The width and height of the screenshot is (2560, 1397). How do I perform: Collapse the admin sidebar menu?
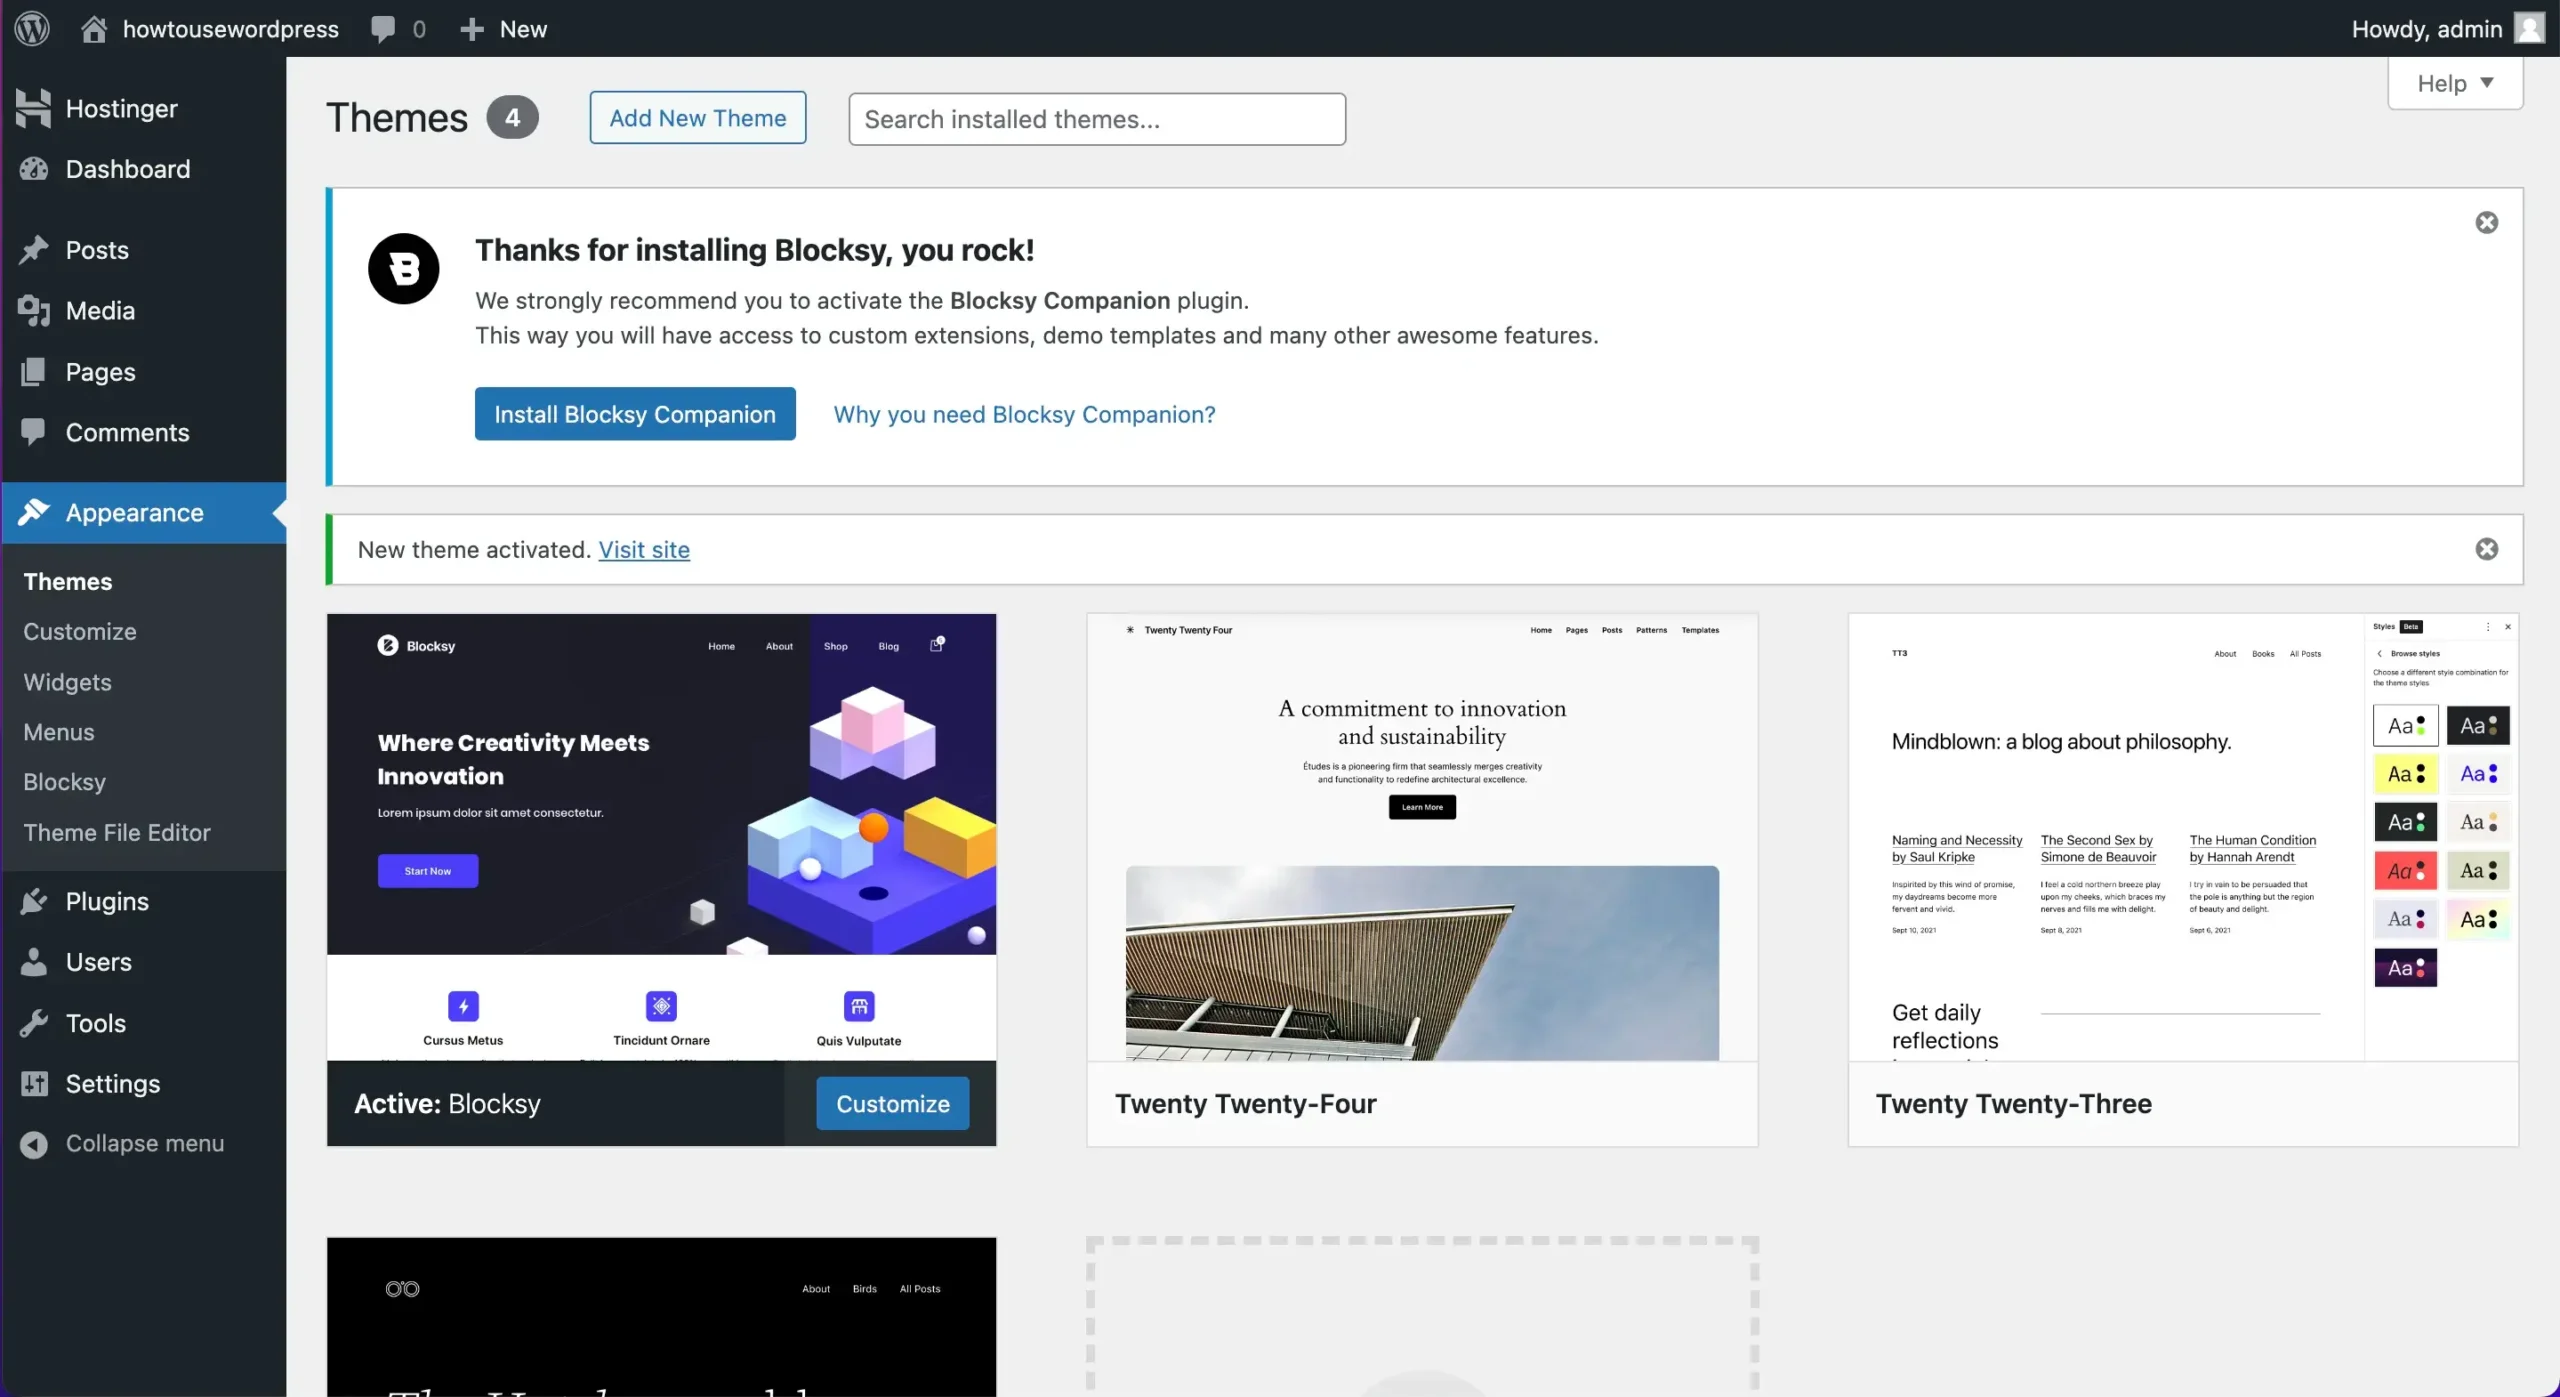144,1144
